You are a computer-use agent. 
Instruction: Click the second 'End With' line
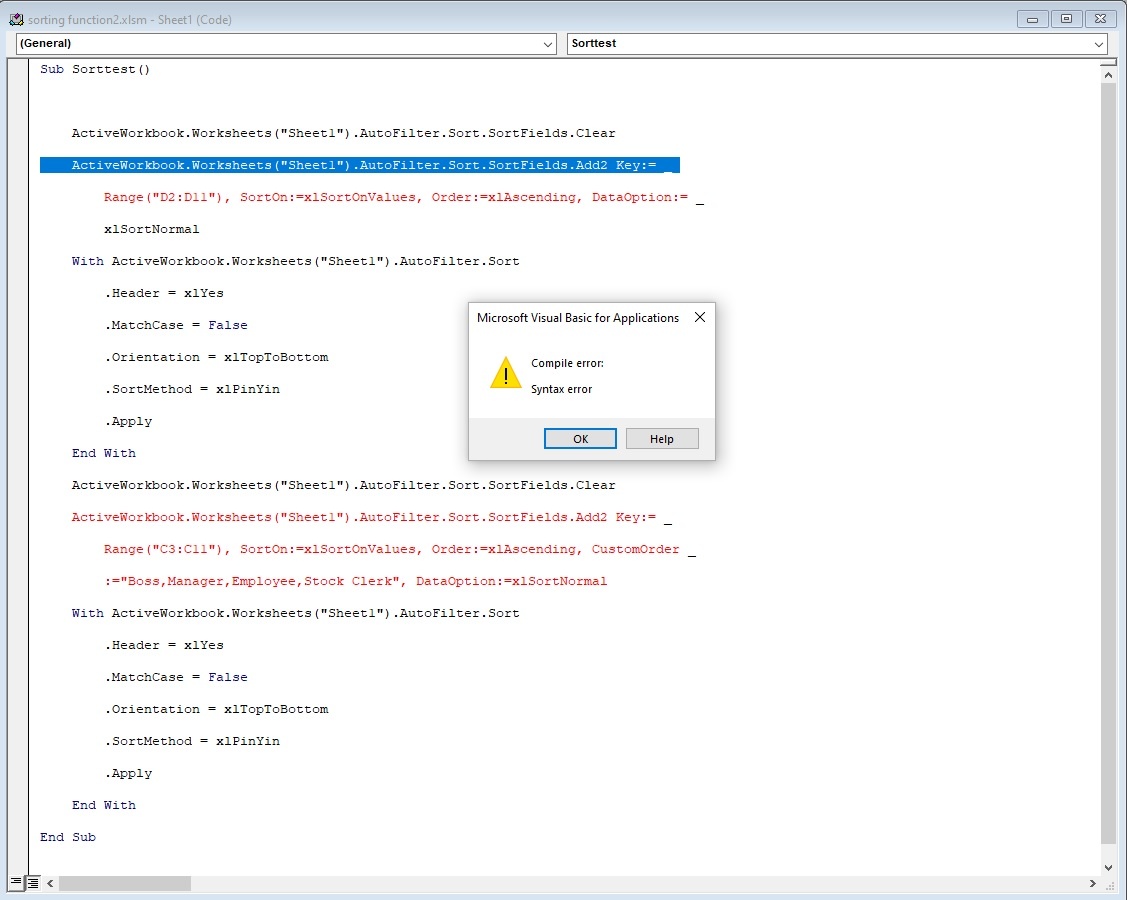click(x=104, y=805)
